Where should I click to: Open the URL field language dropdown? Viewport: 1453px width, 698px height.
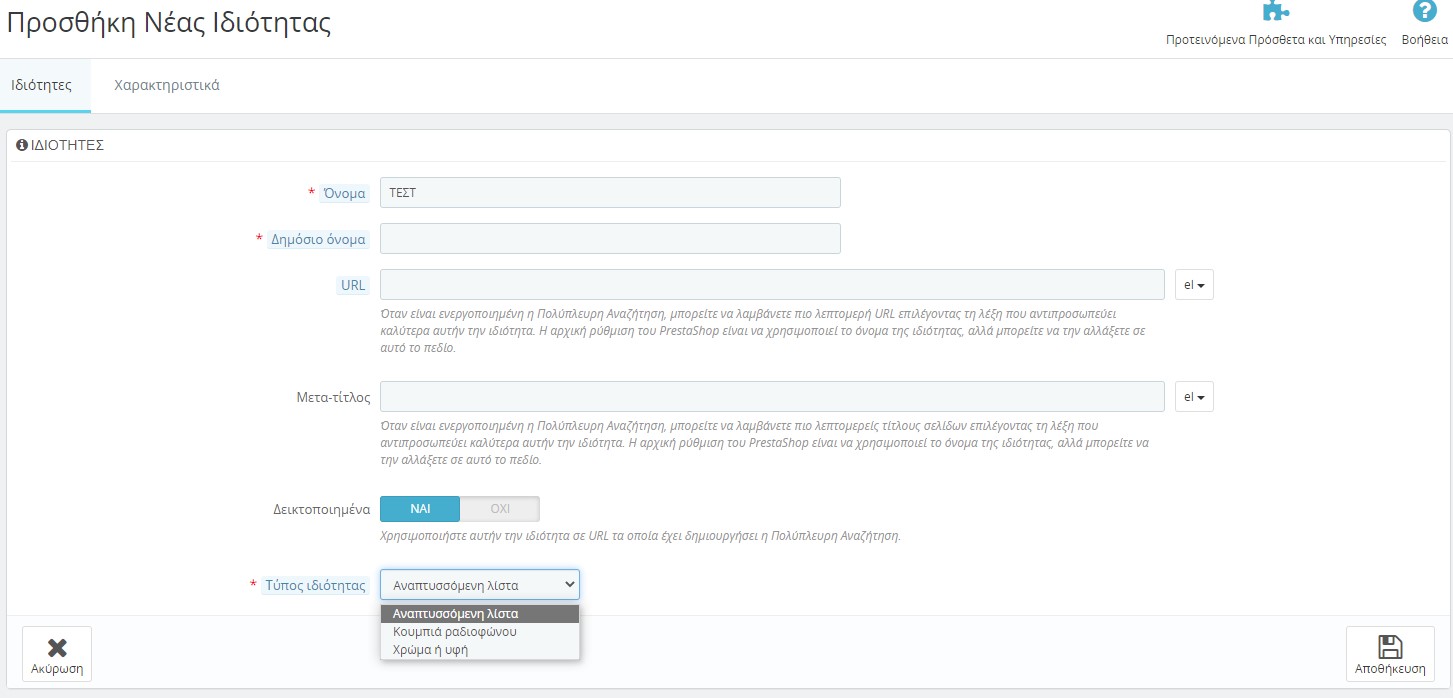1193,285
